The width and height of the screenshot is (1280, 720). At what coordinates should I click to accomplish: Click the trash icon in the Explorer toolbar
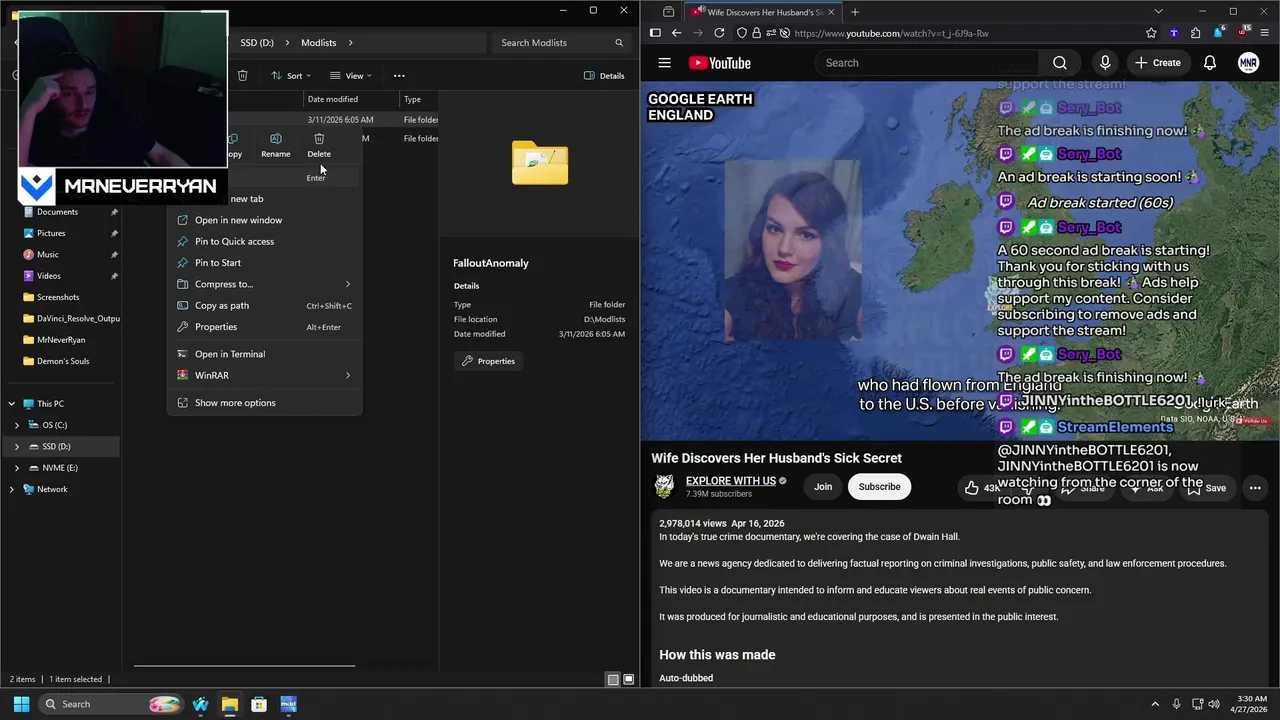(242, 75)
